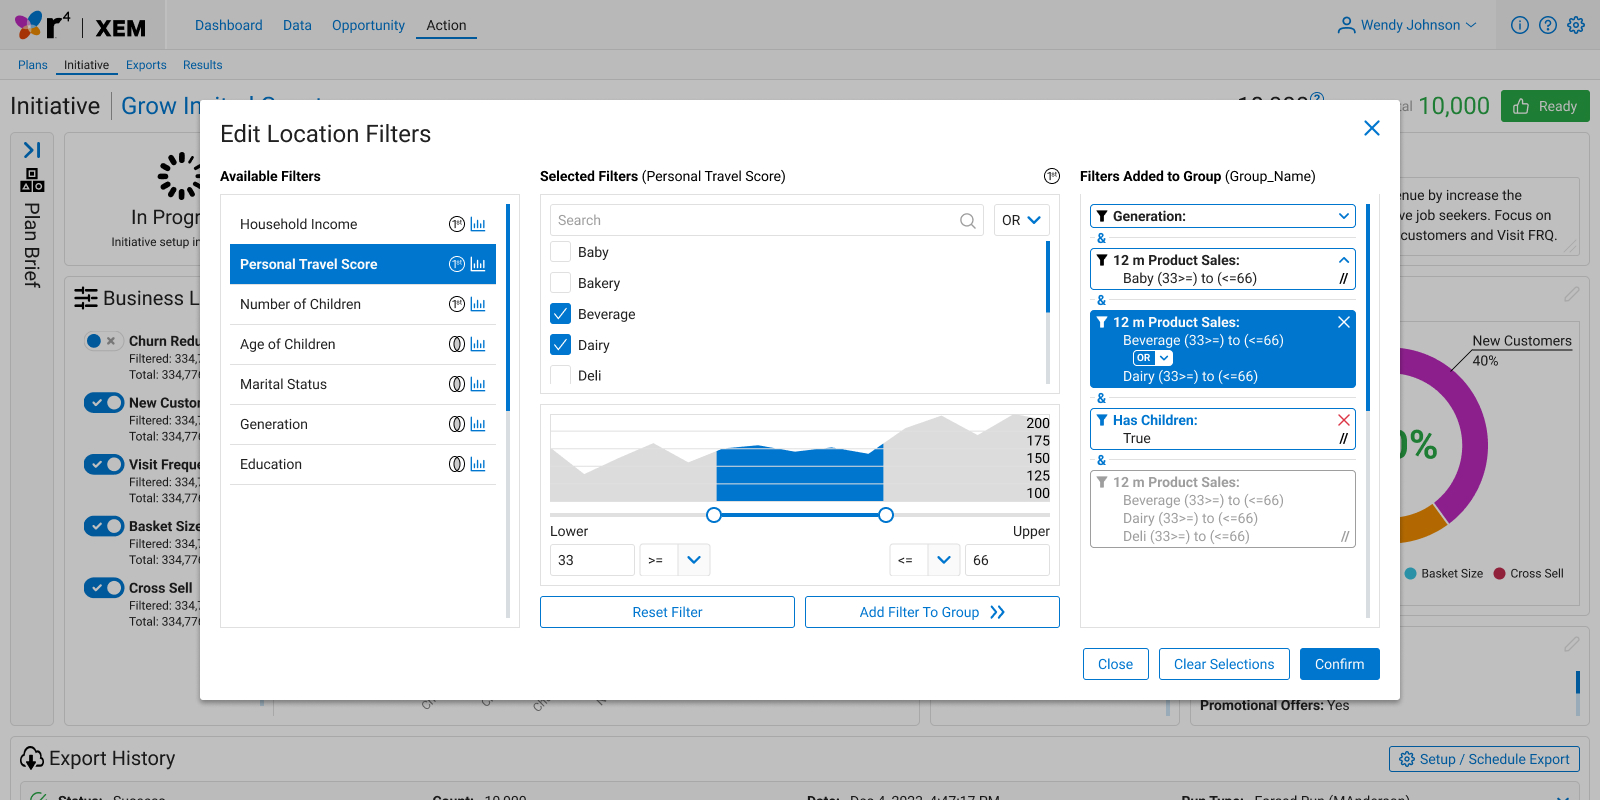The width and height of the screenshot is (1600, 800).
Task: Switch to the Exports tab
Action: coord(146,65)
